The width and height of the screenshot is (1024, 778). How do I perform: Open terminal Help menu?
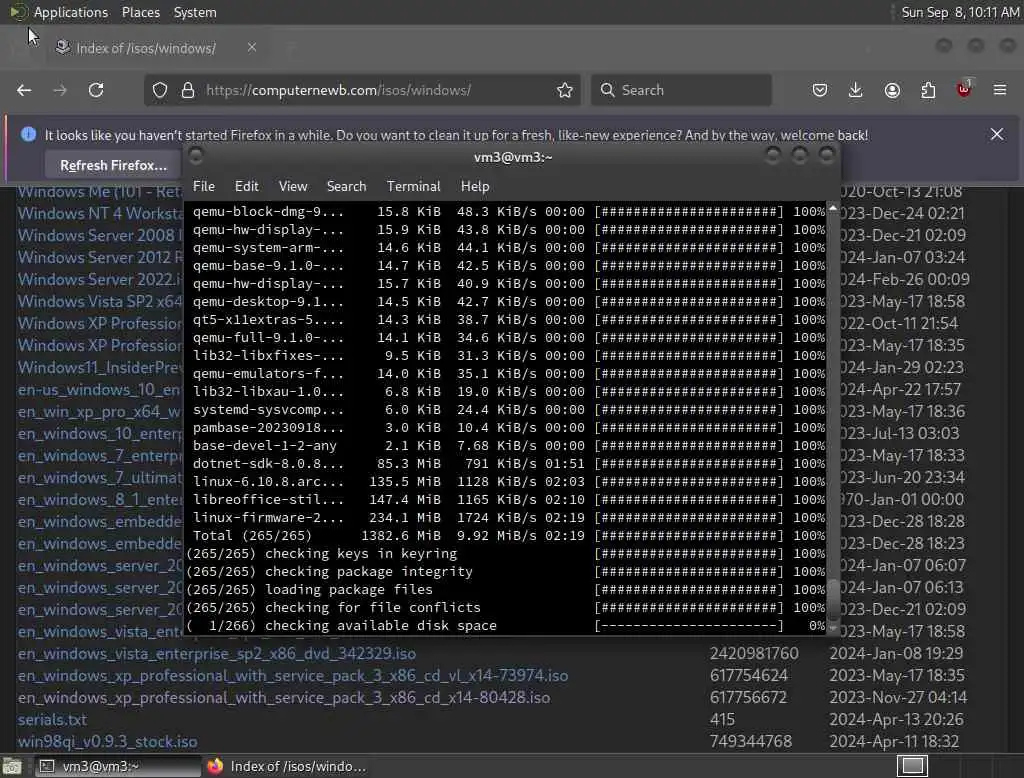(x=475, y=186)
